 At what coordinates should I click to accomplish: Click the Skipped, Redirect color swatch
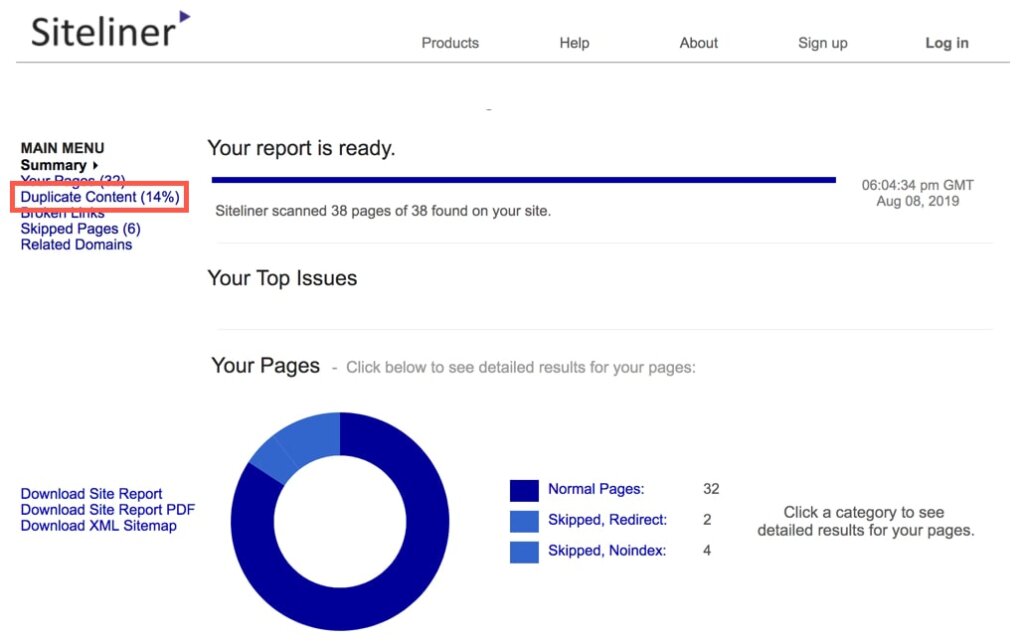pos(524,521)
